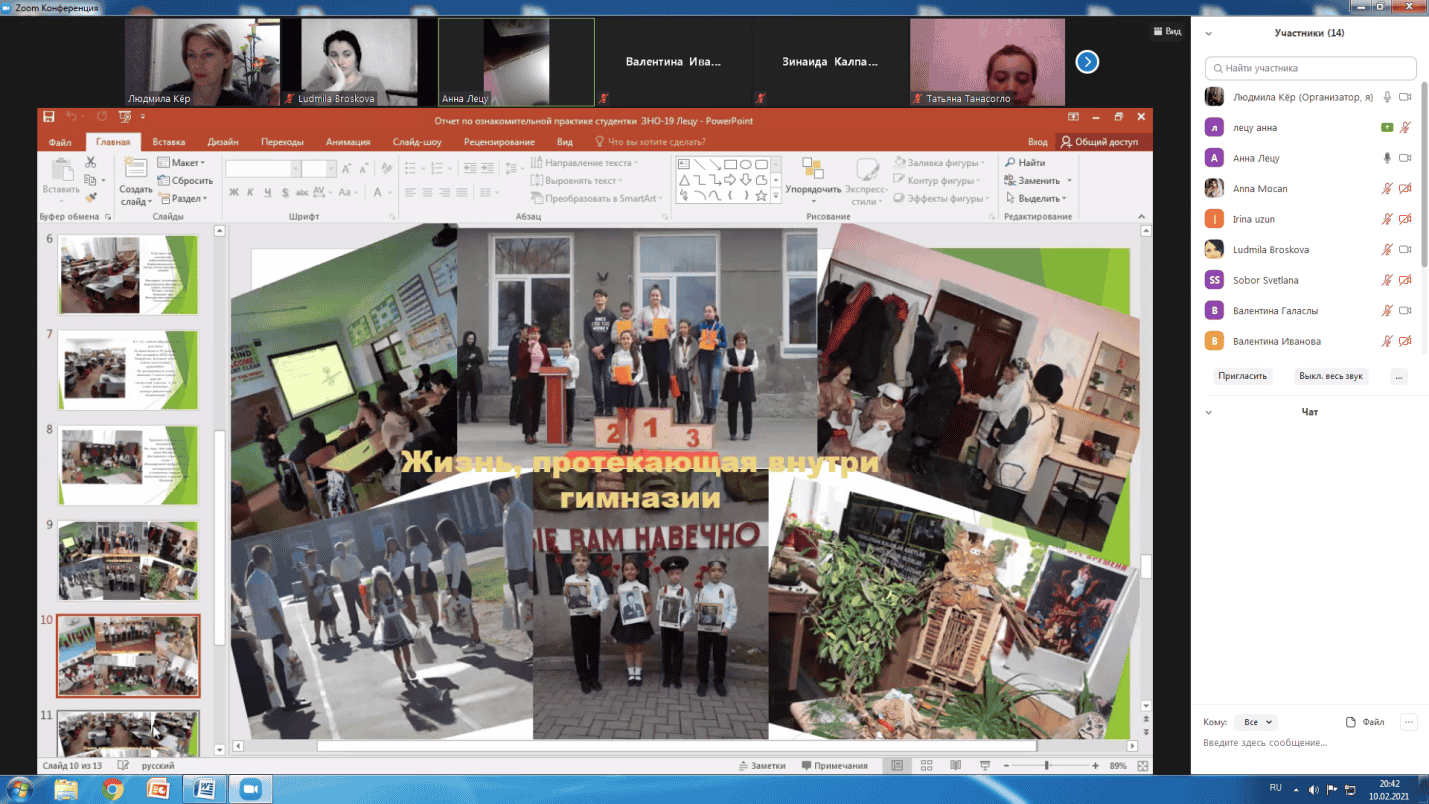Screen dimensions: 1429x804
Task: Click the Выкл. весь звук button
Action: 1331,376
